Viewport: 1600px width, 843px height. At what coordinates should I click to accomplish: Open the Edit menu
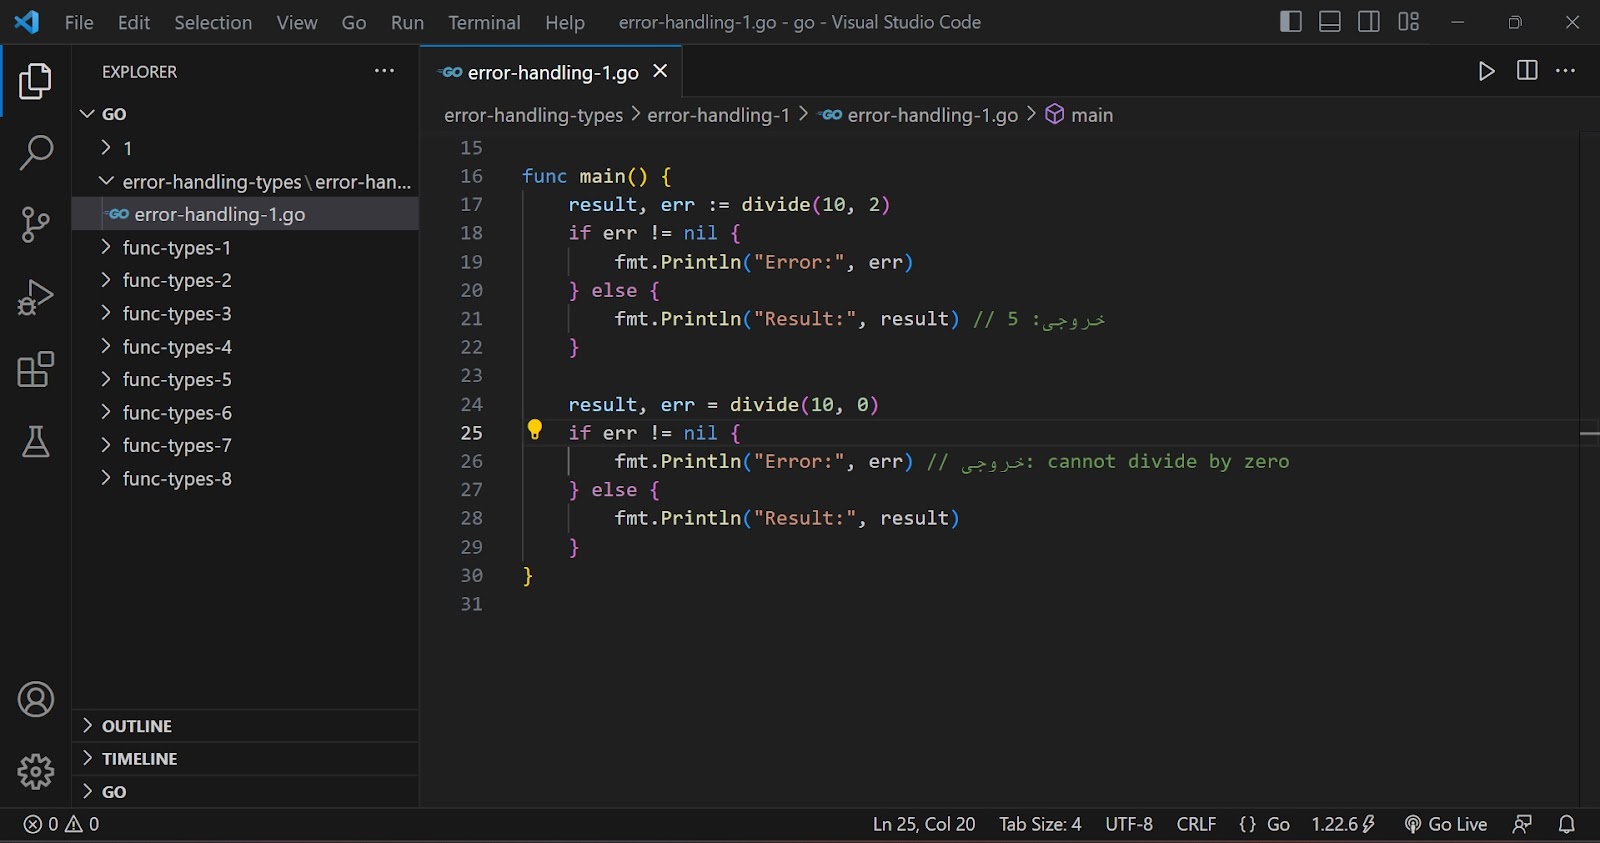point(134,22)
